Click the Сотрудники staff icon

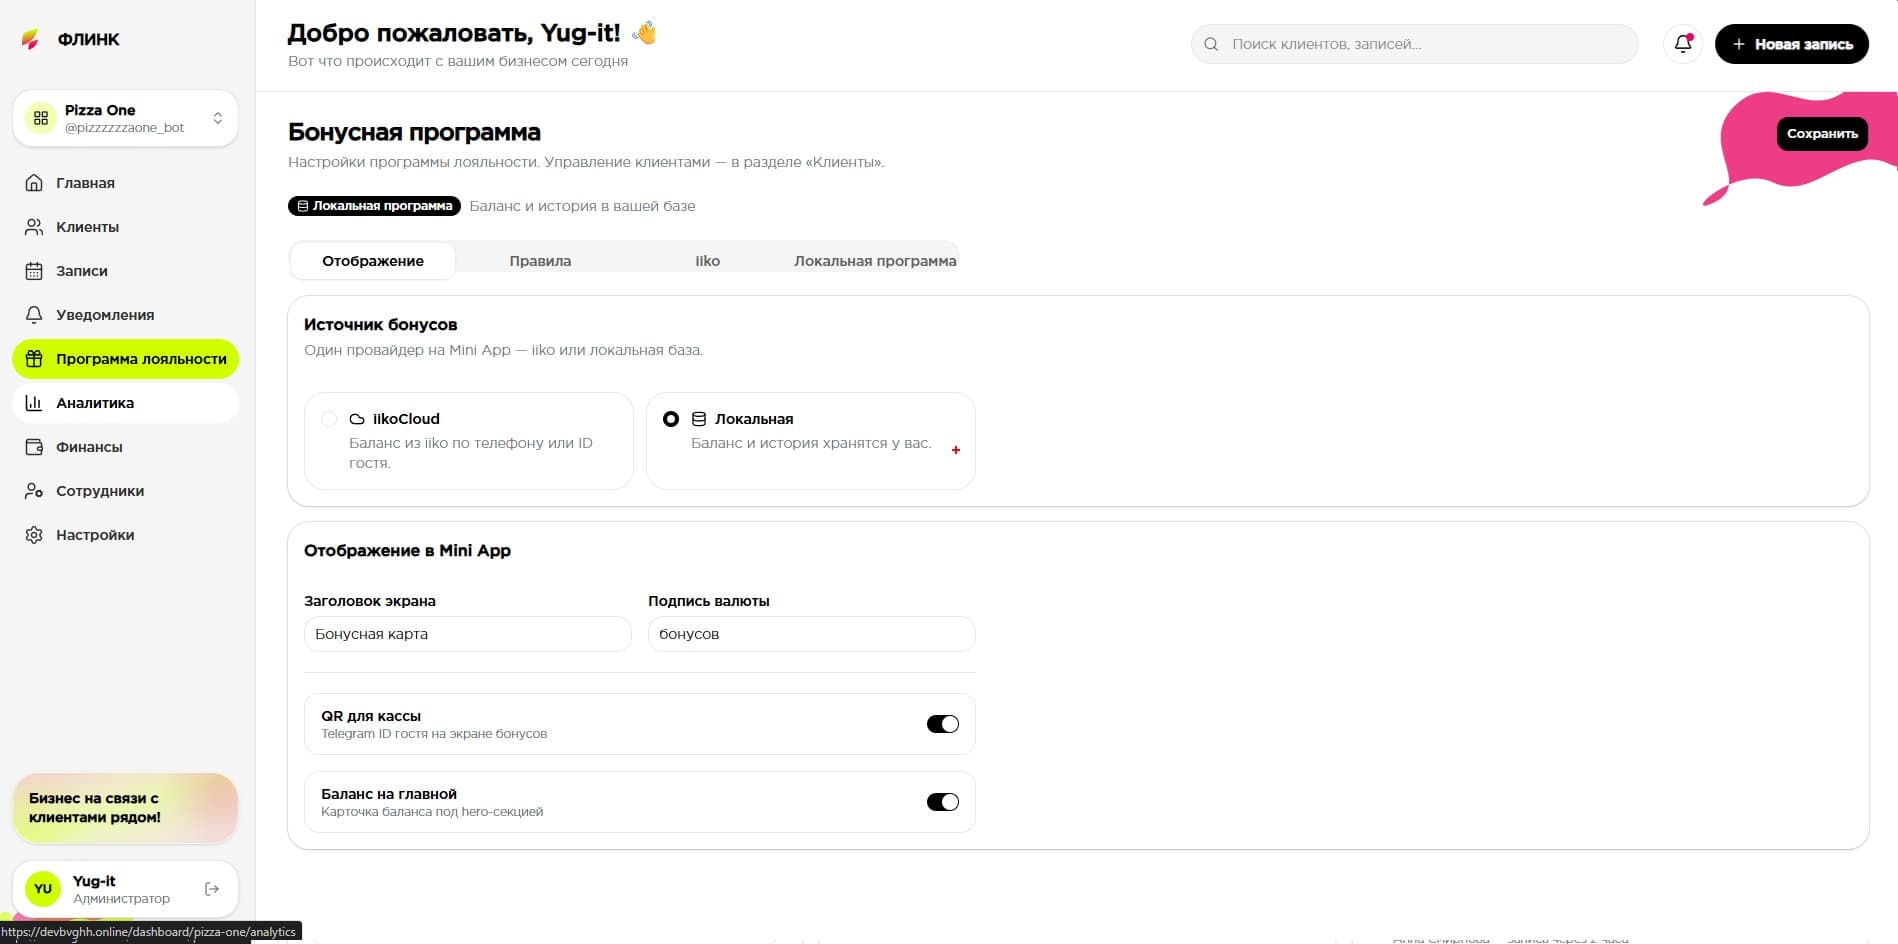(x=34, y=491)
